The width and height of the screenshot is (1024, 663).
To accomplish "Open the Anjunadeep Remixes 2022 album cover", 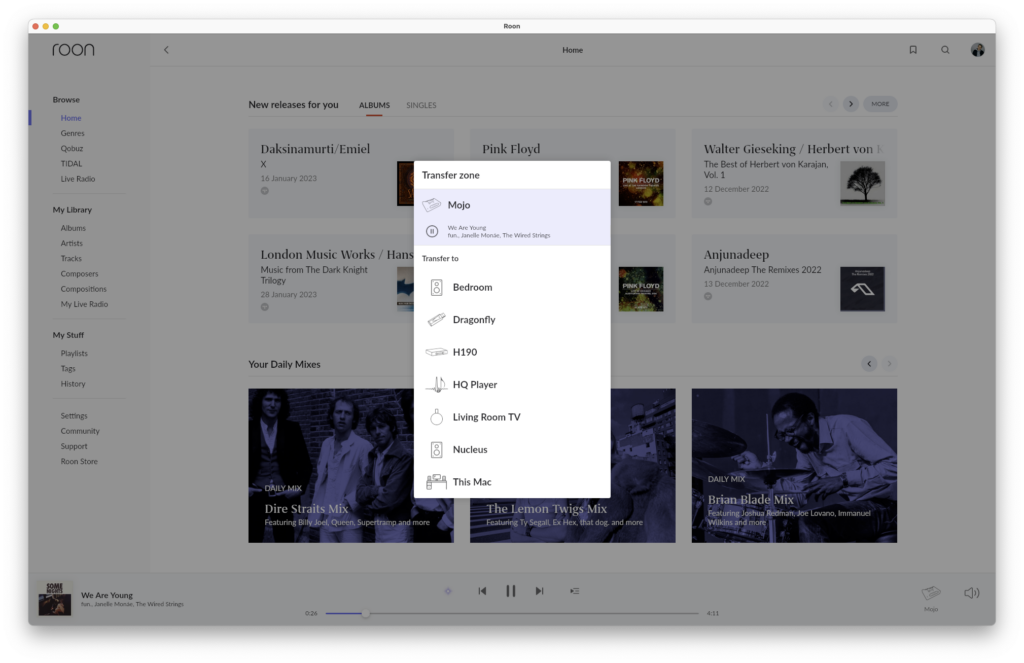I will 862,289.
